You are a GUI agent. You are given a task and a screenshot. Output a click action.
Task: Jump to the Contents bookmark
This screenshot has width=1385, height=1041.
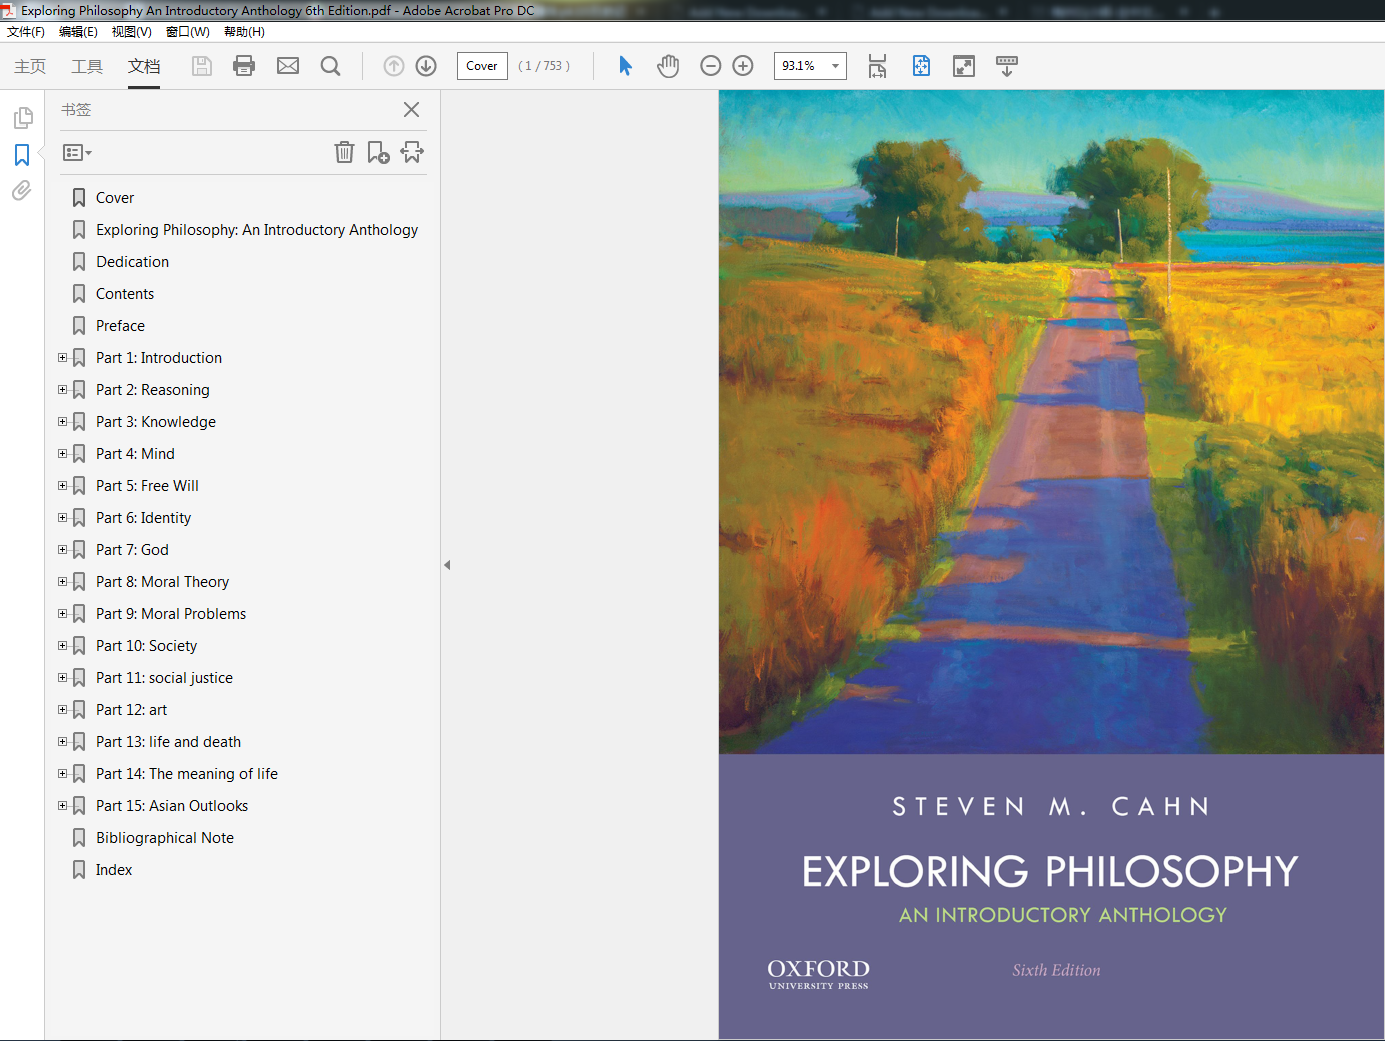[x=125, y=294]
